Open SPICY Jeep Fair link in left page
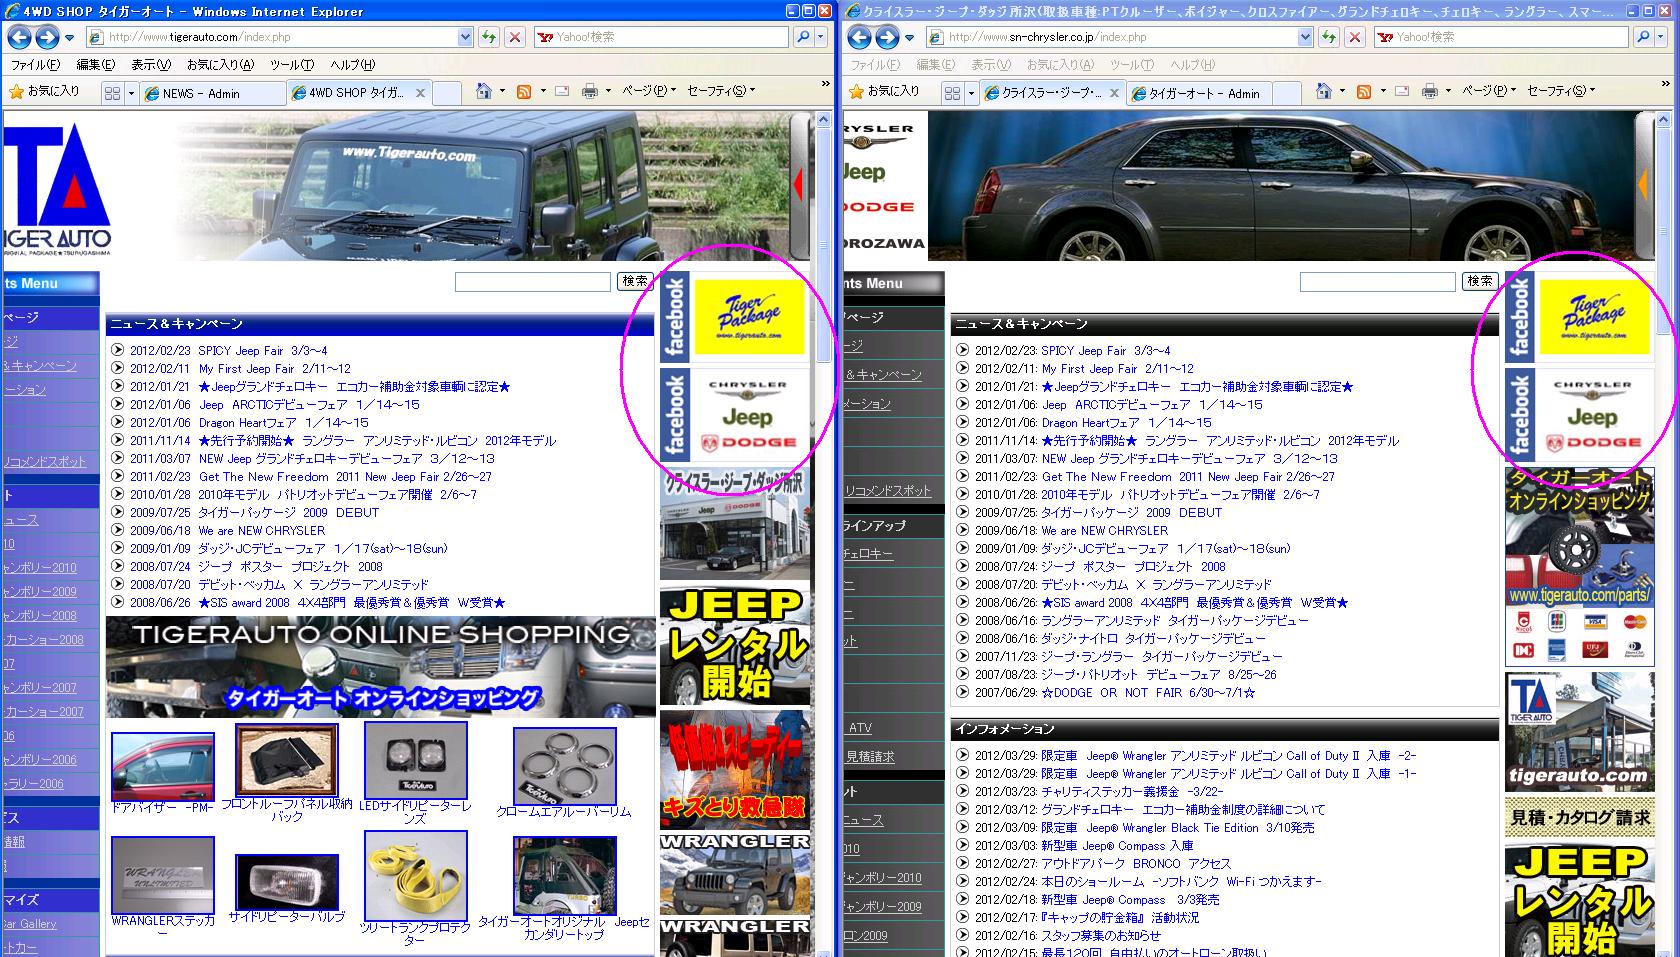Image resolution: width=1680 pixels, height=957 pixels. tap(262, 351)
